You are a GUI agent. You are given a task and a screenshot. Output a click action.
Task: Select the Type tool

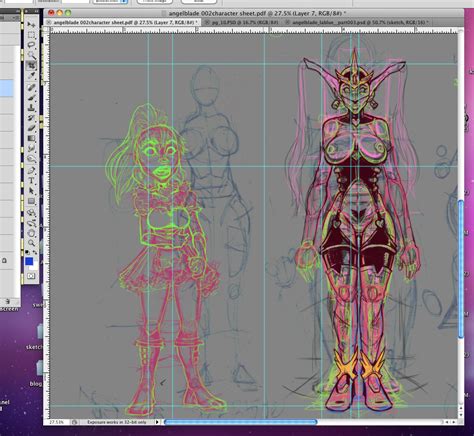click(31, 181)
